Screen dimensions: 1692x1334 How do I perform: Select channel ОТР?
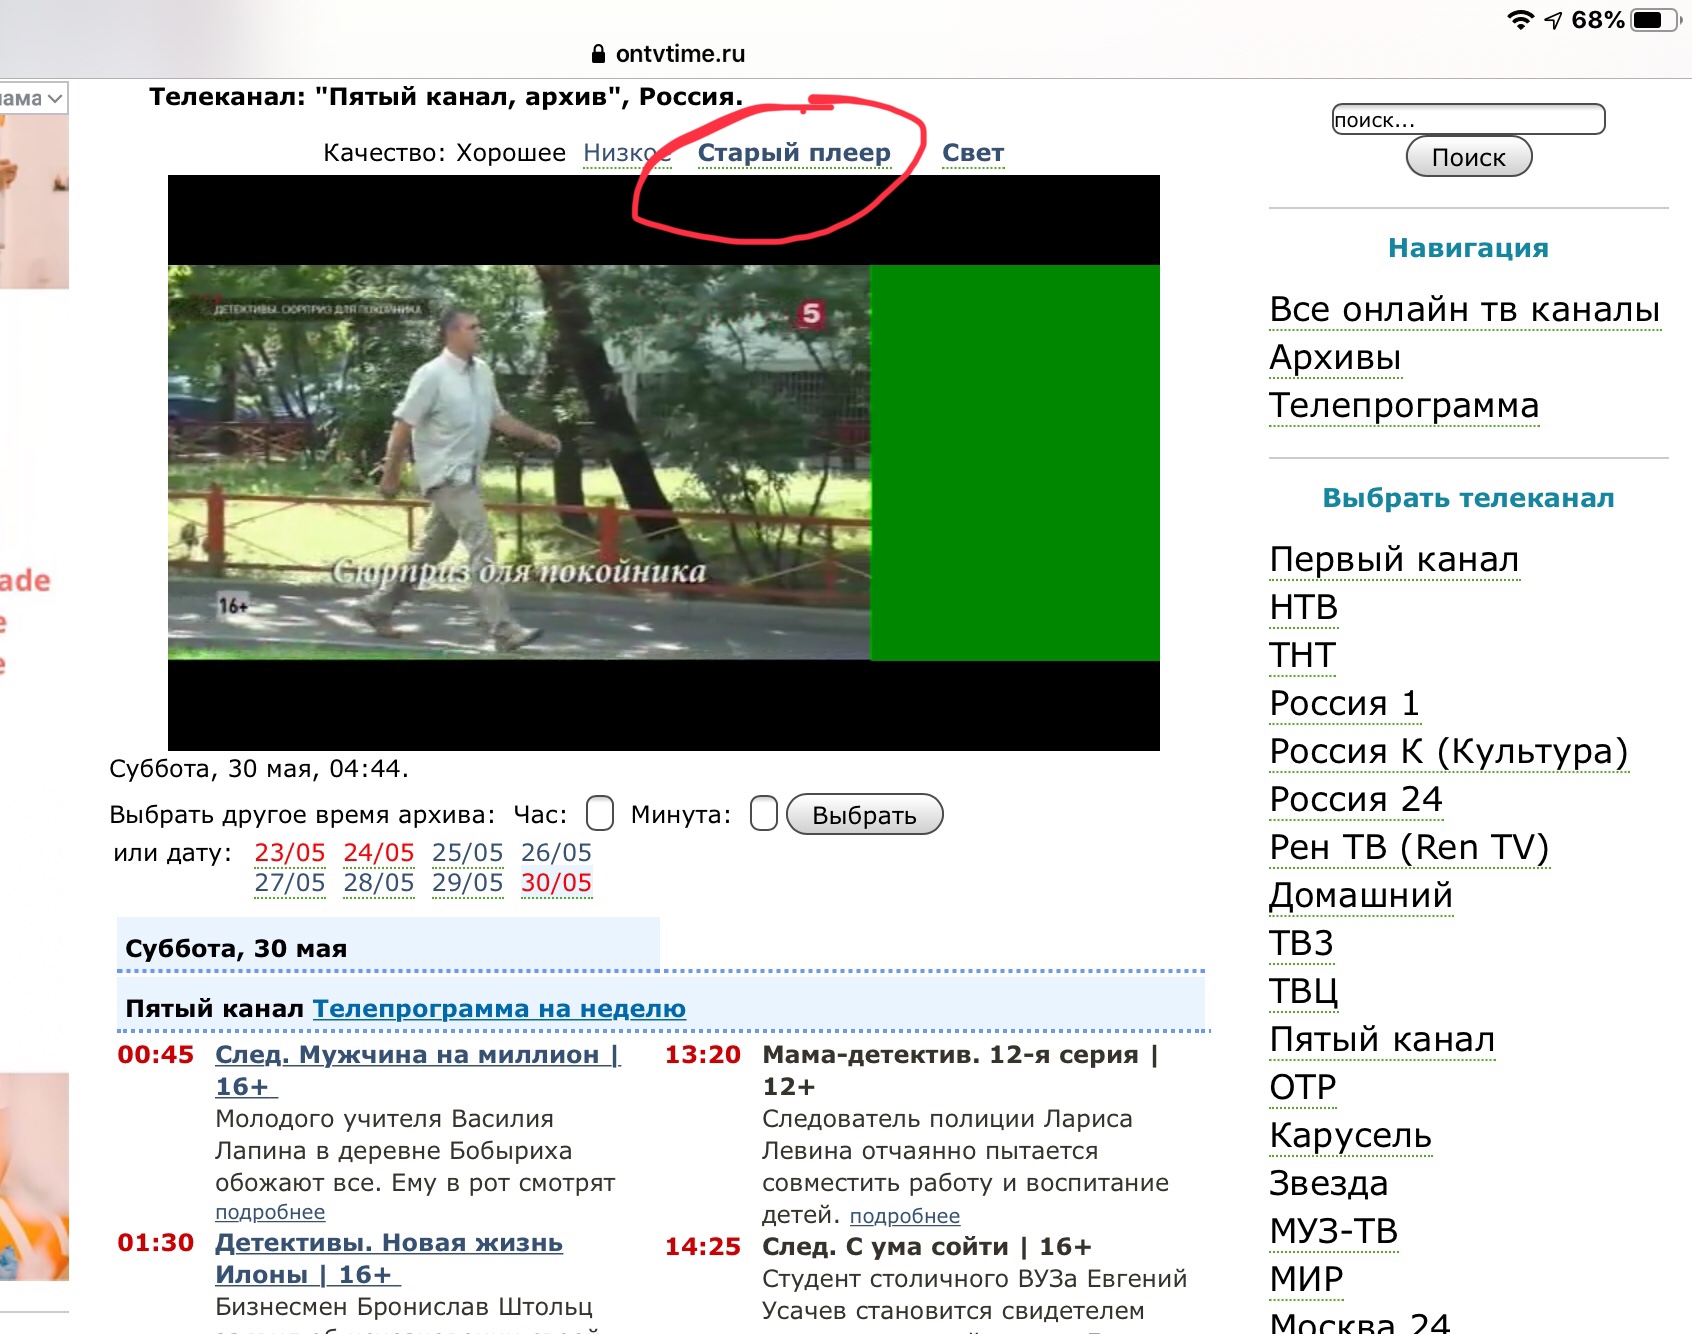[x=1303, y=1088]
